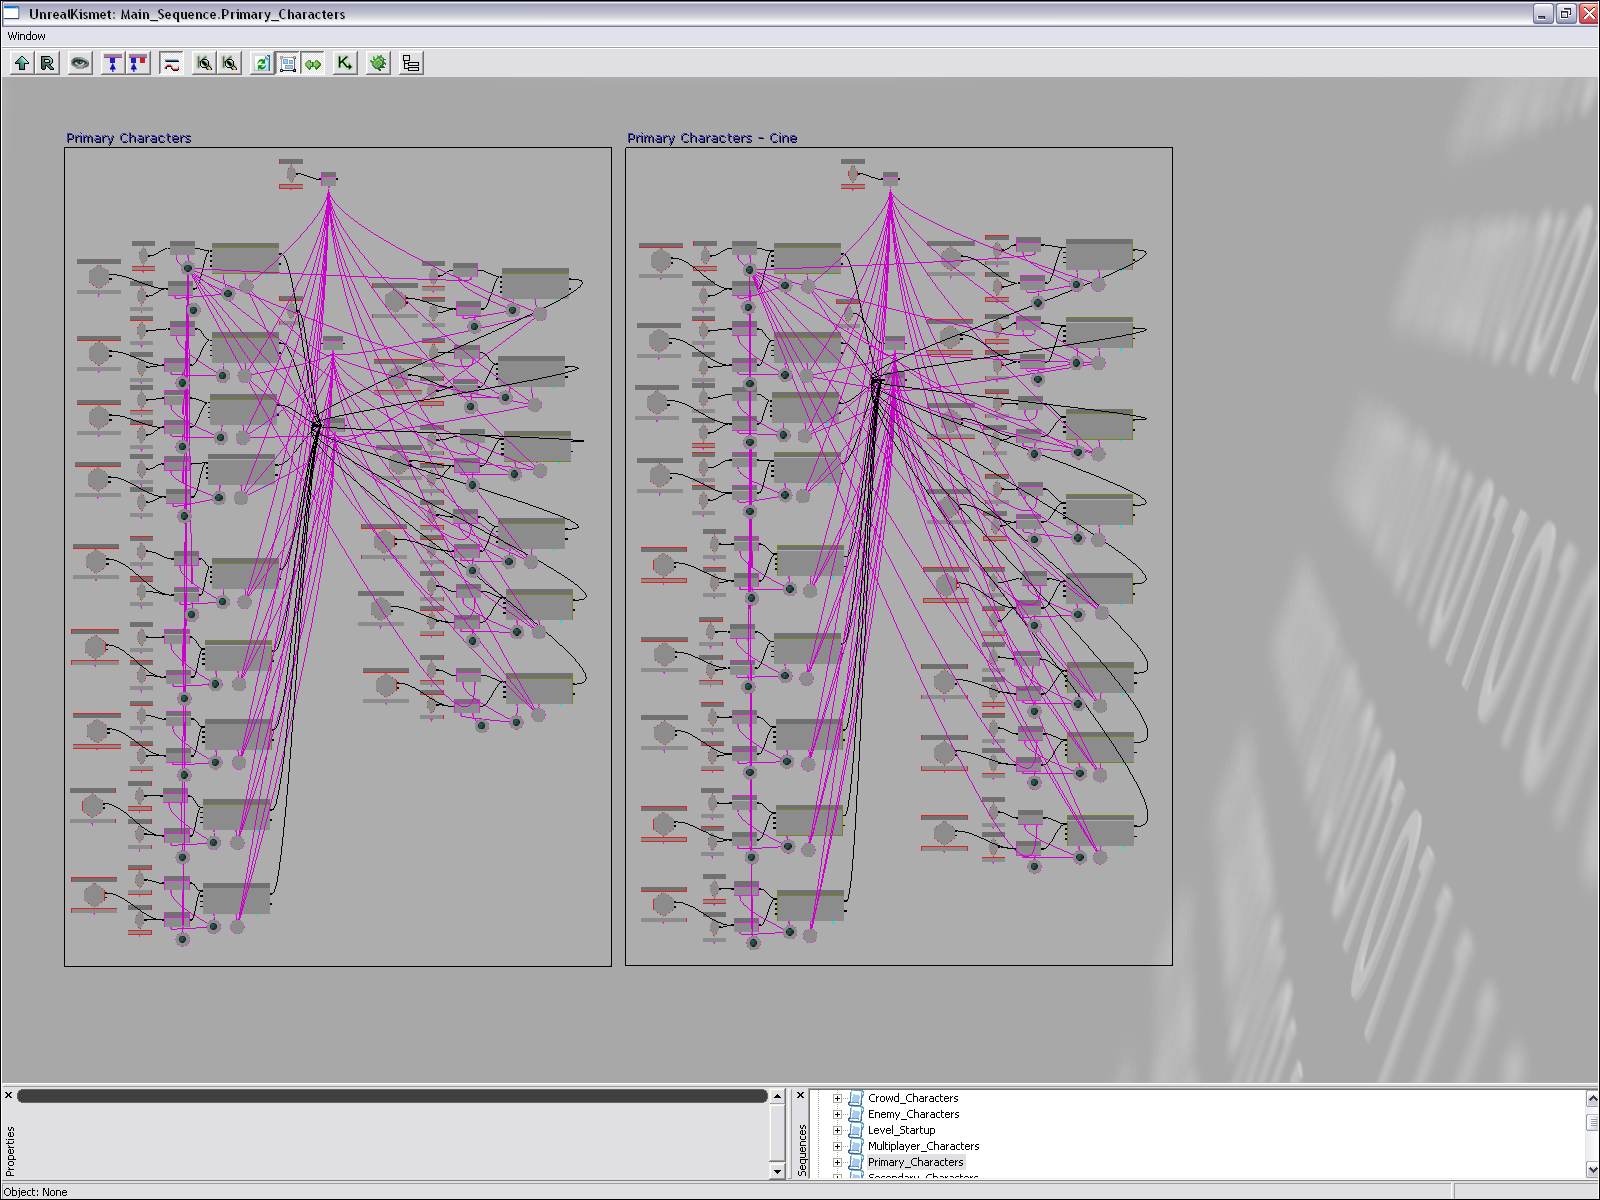
Task: Open the Window menu
Action: click(27, 36)
